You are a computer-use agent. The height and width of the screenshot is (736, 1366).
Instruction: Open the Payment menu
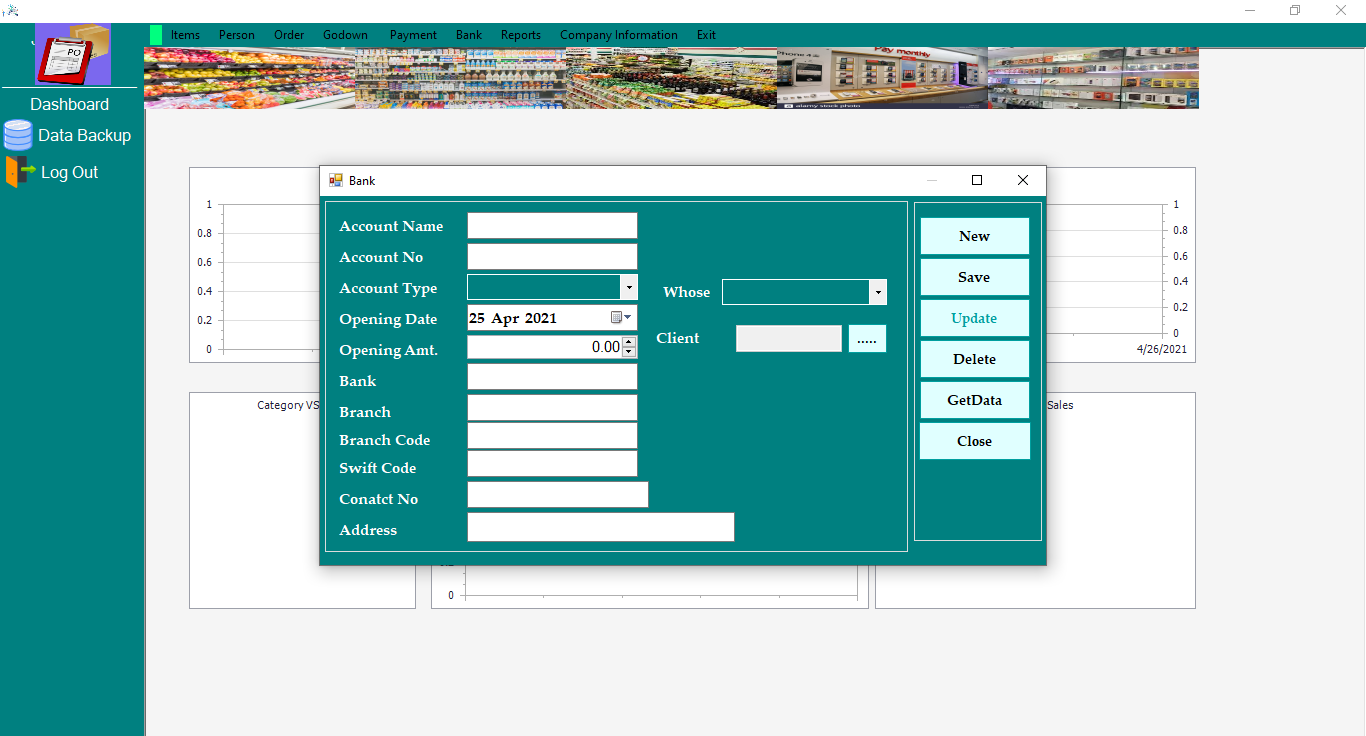coord(412,34)
